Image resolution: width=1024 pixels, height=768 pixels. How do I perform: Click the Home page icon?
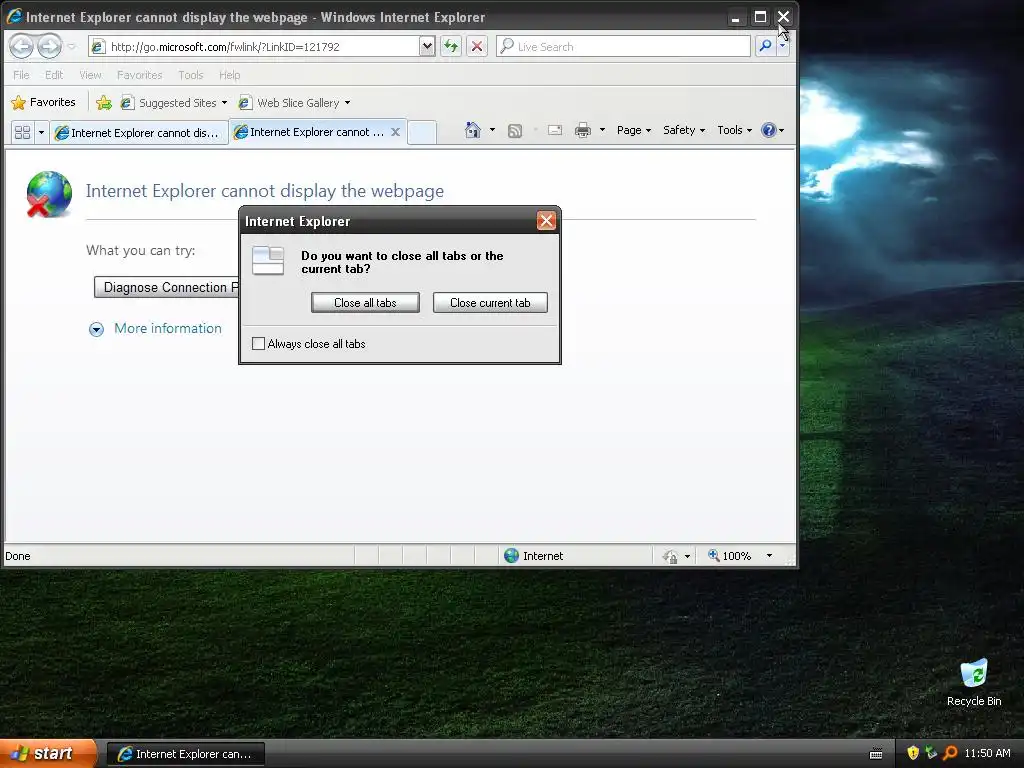[x=473, y=130]
